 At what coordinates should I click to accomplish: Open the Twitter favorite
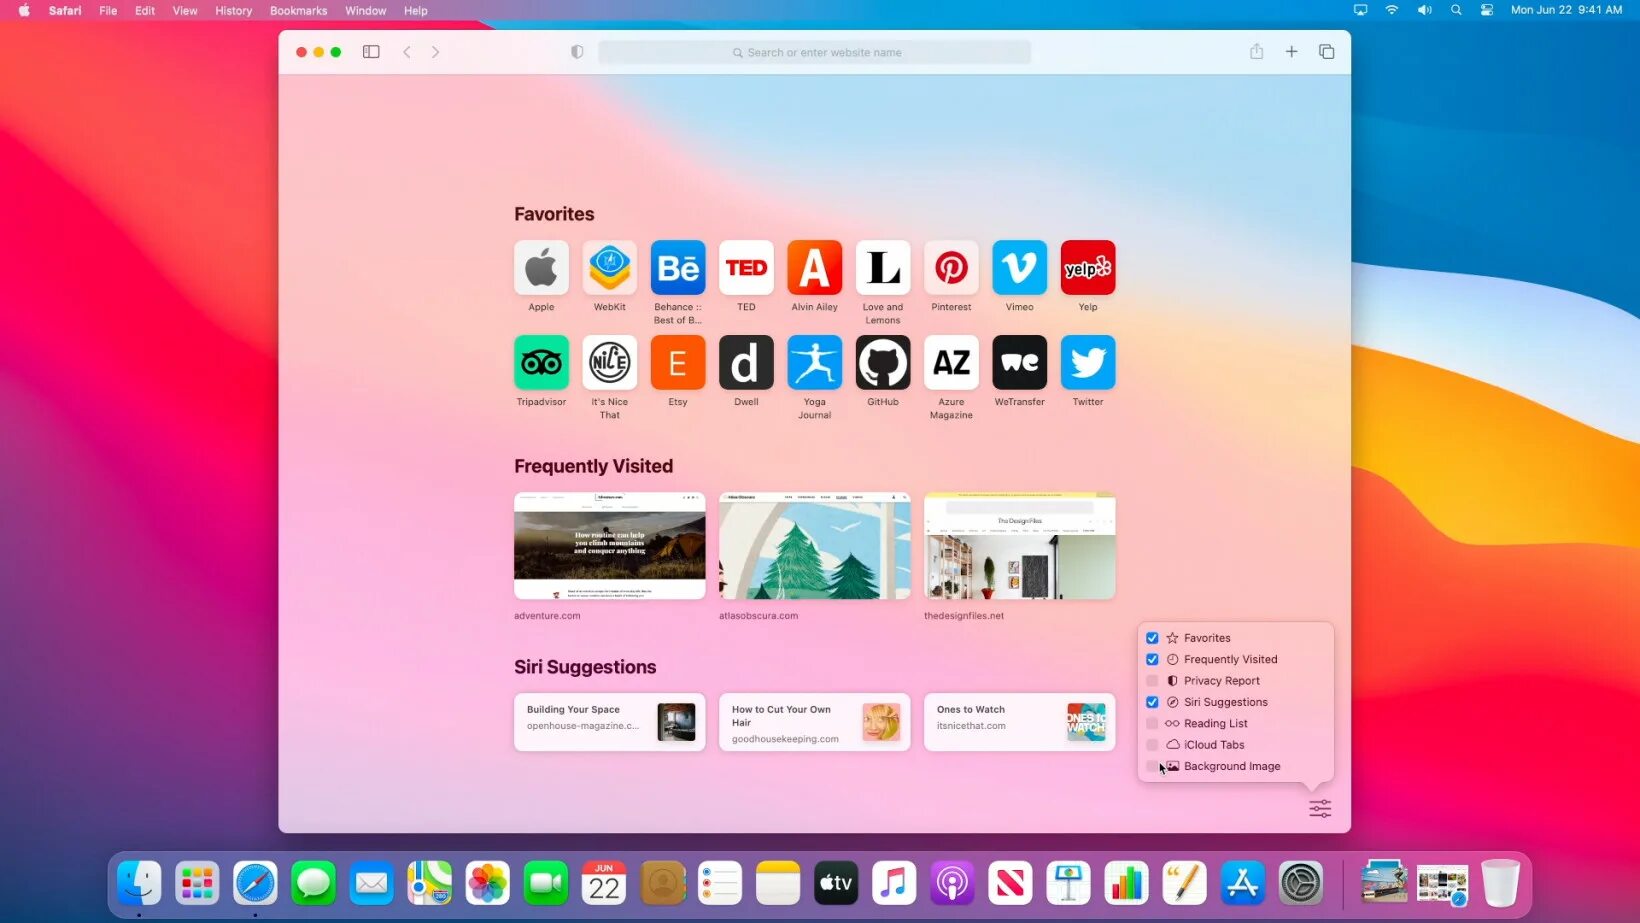[x=1087, y=362]
